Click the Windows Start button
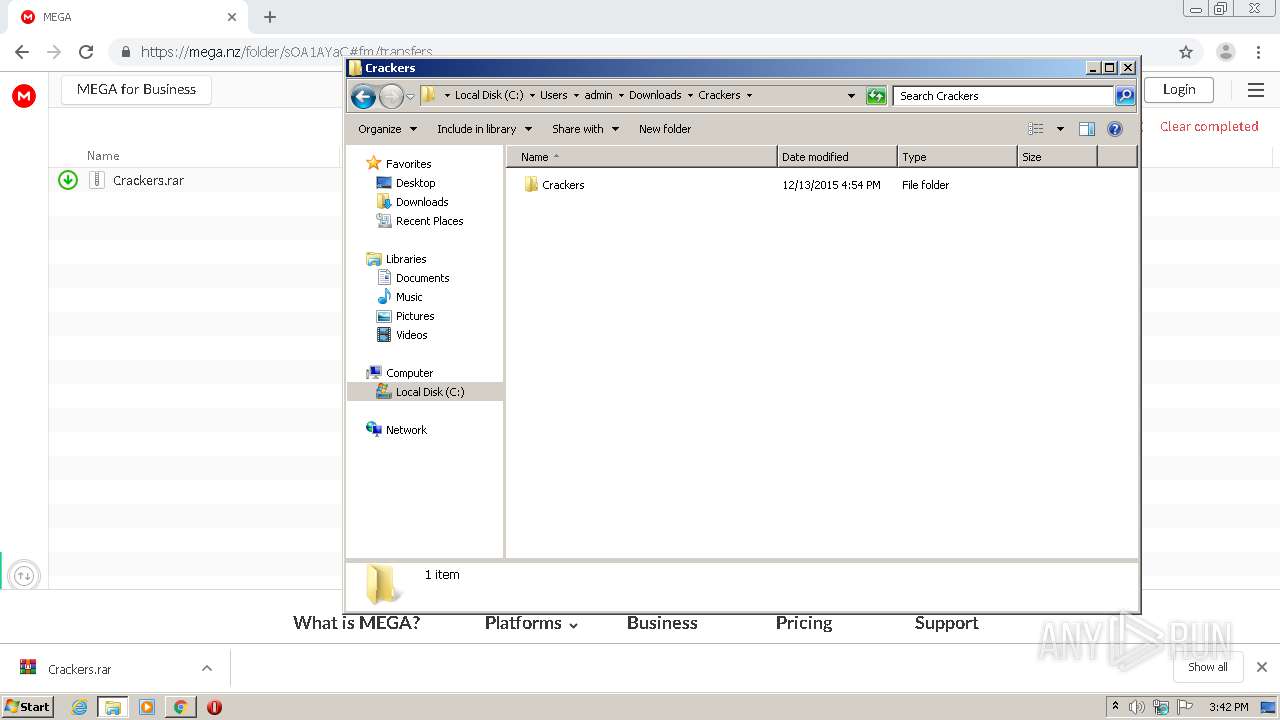Screen dimensions: 1280x720 point(27,707)
